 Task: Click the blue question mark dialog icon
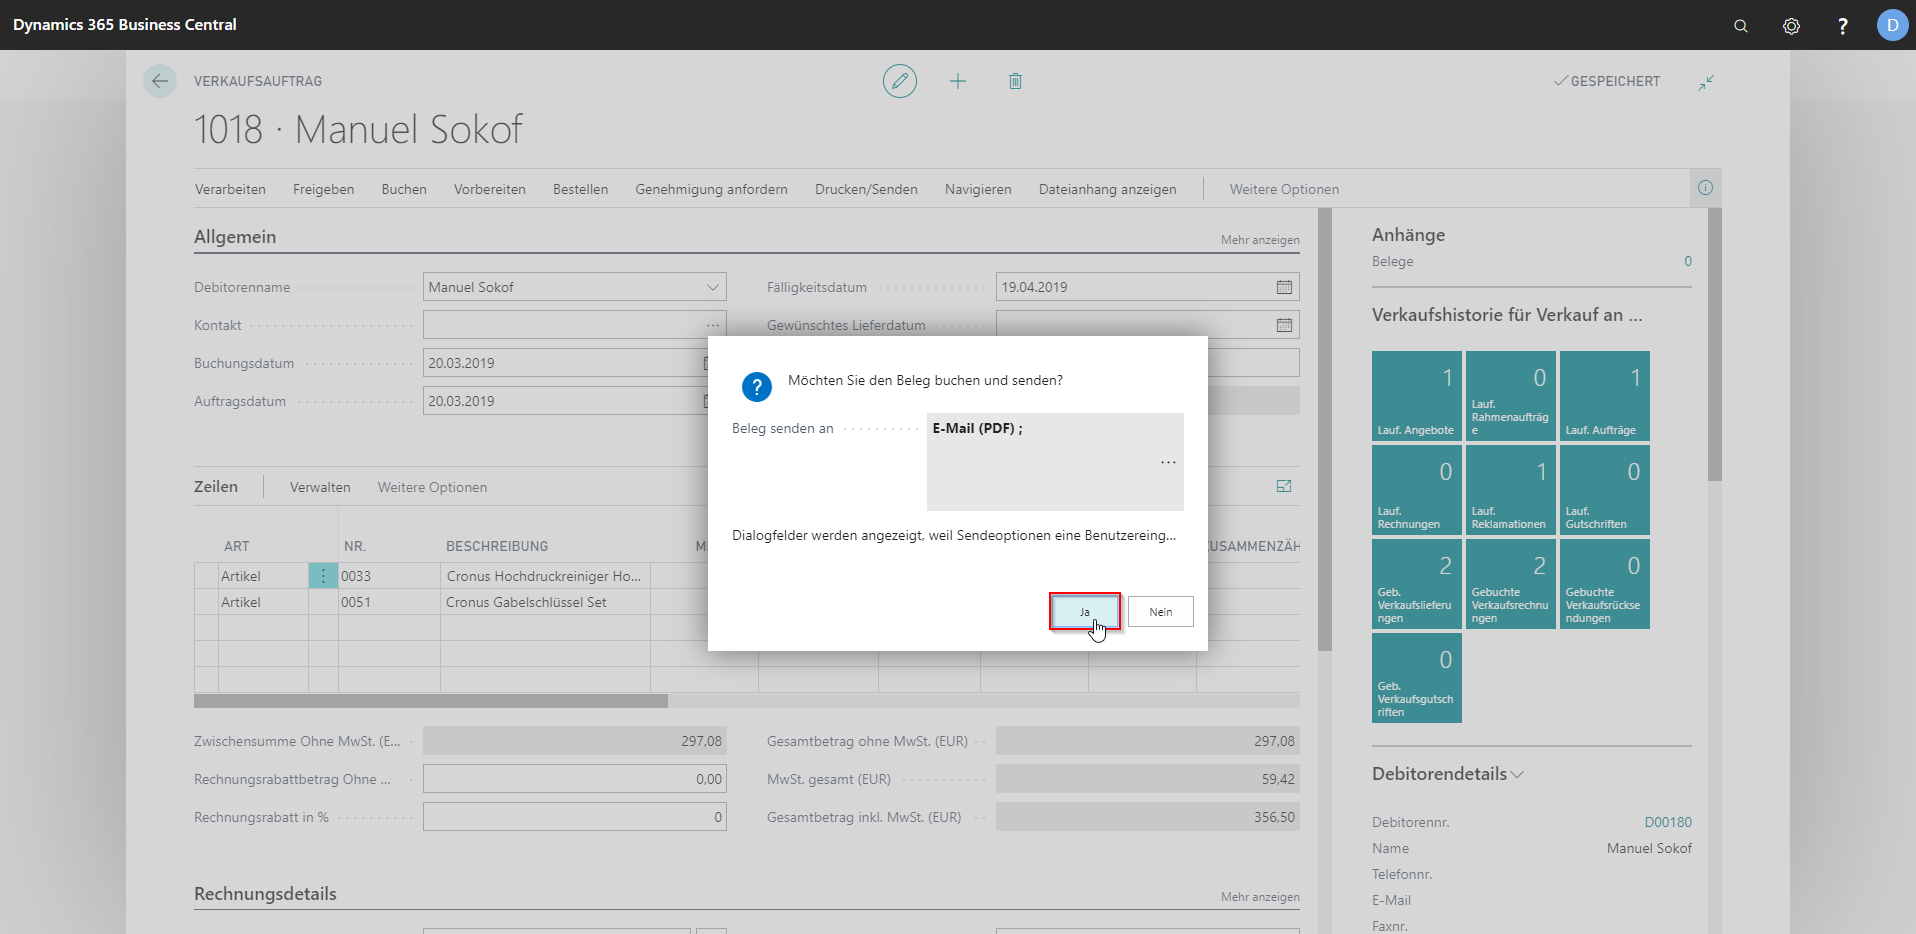pyautogui.click(x=757, y=387)
